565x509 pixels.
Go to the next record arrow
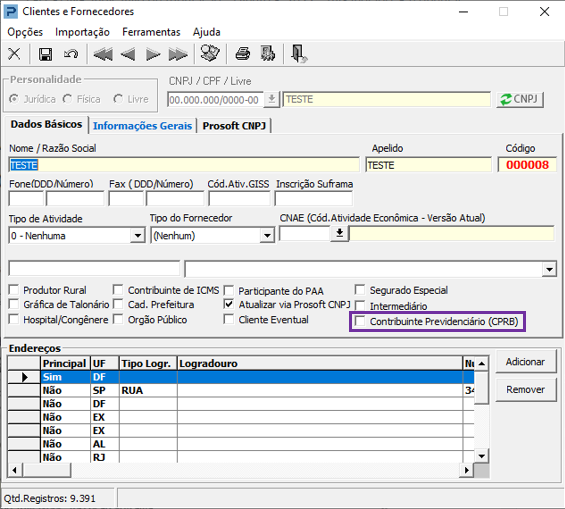pos(153,54)
